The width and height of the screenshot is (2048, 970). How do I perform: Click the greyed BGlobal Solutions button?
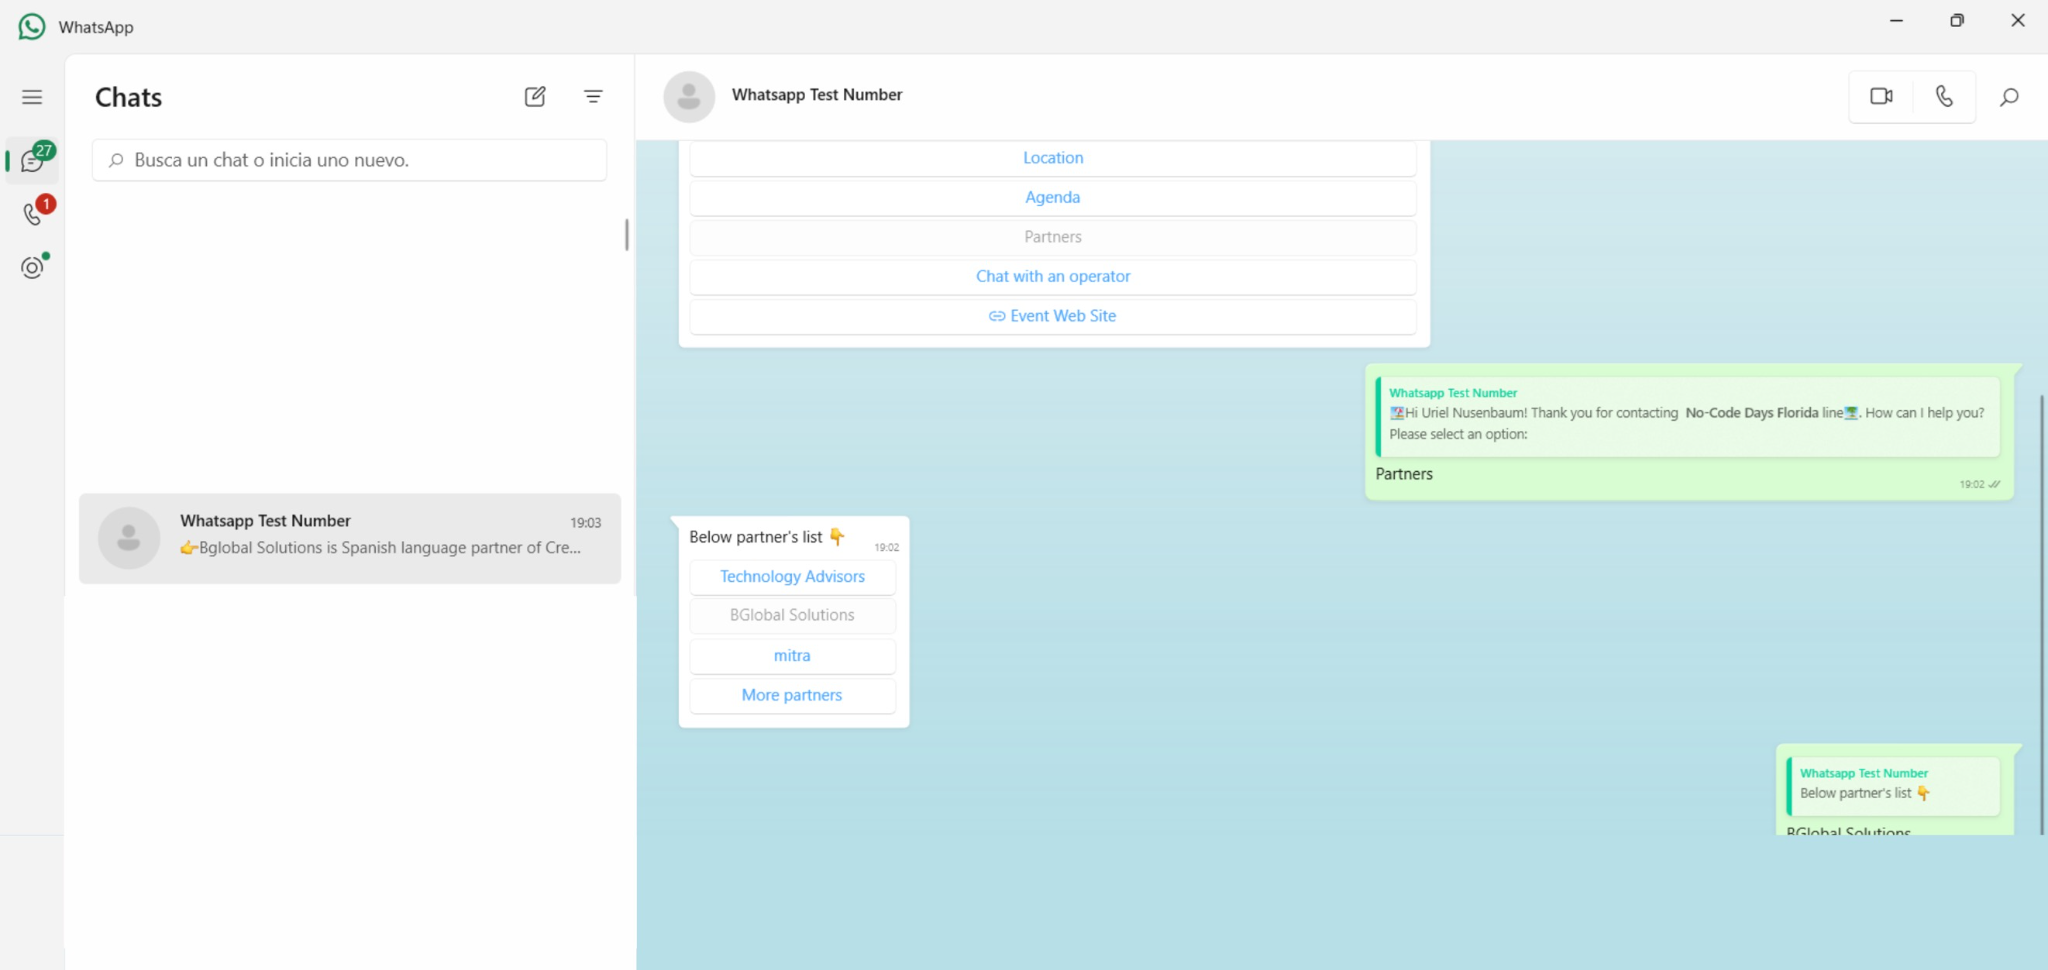click(x=792, y=615)
